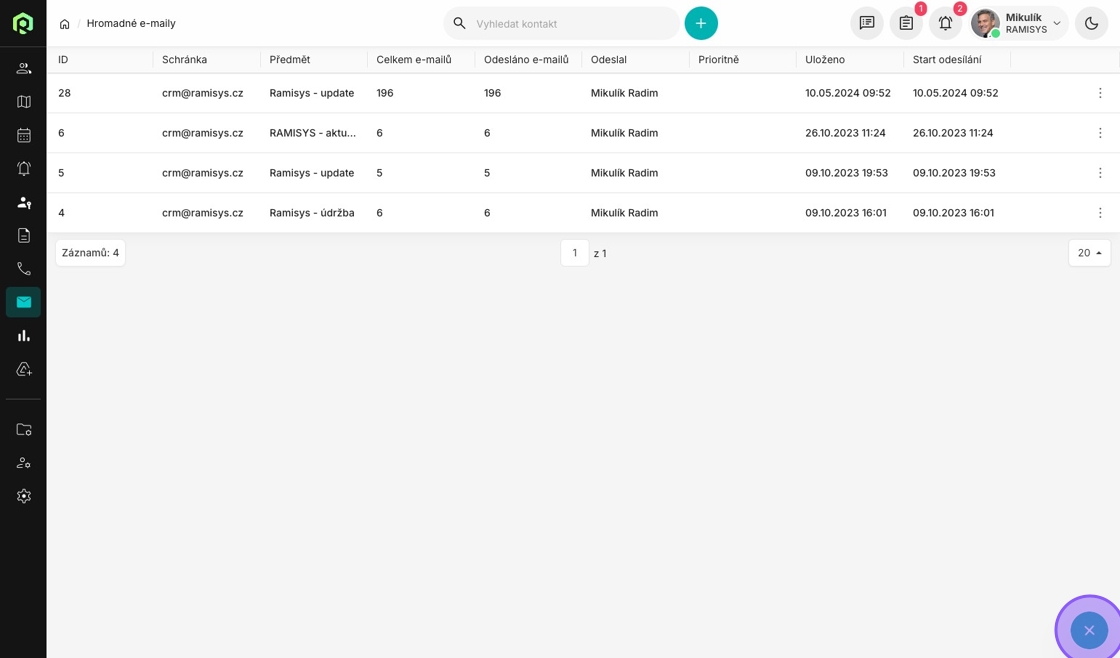Viewport: 1120px width, 658px height.
Task: Open the calendar icon in the sidebar
Action: [x=24, y=135]
